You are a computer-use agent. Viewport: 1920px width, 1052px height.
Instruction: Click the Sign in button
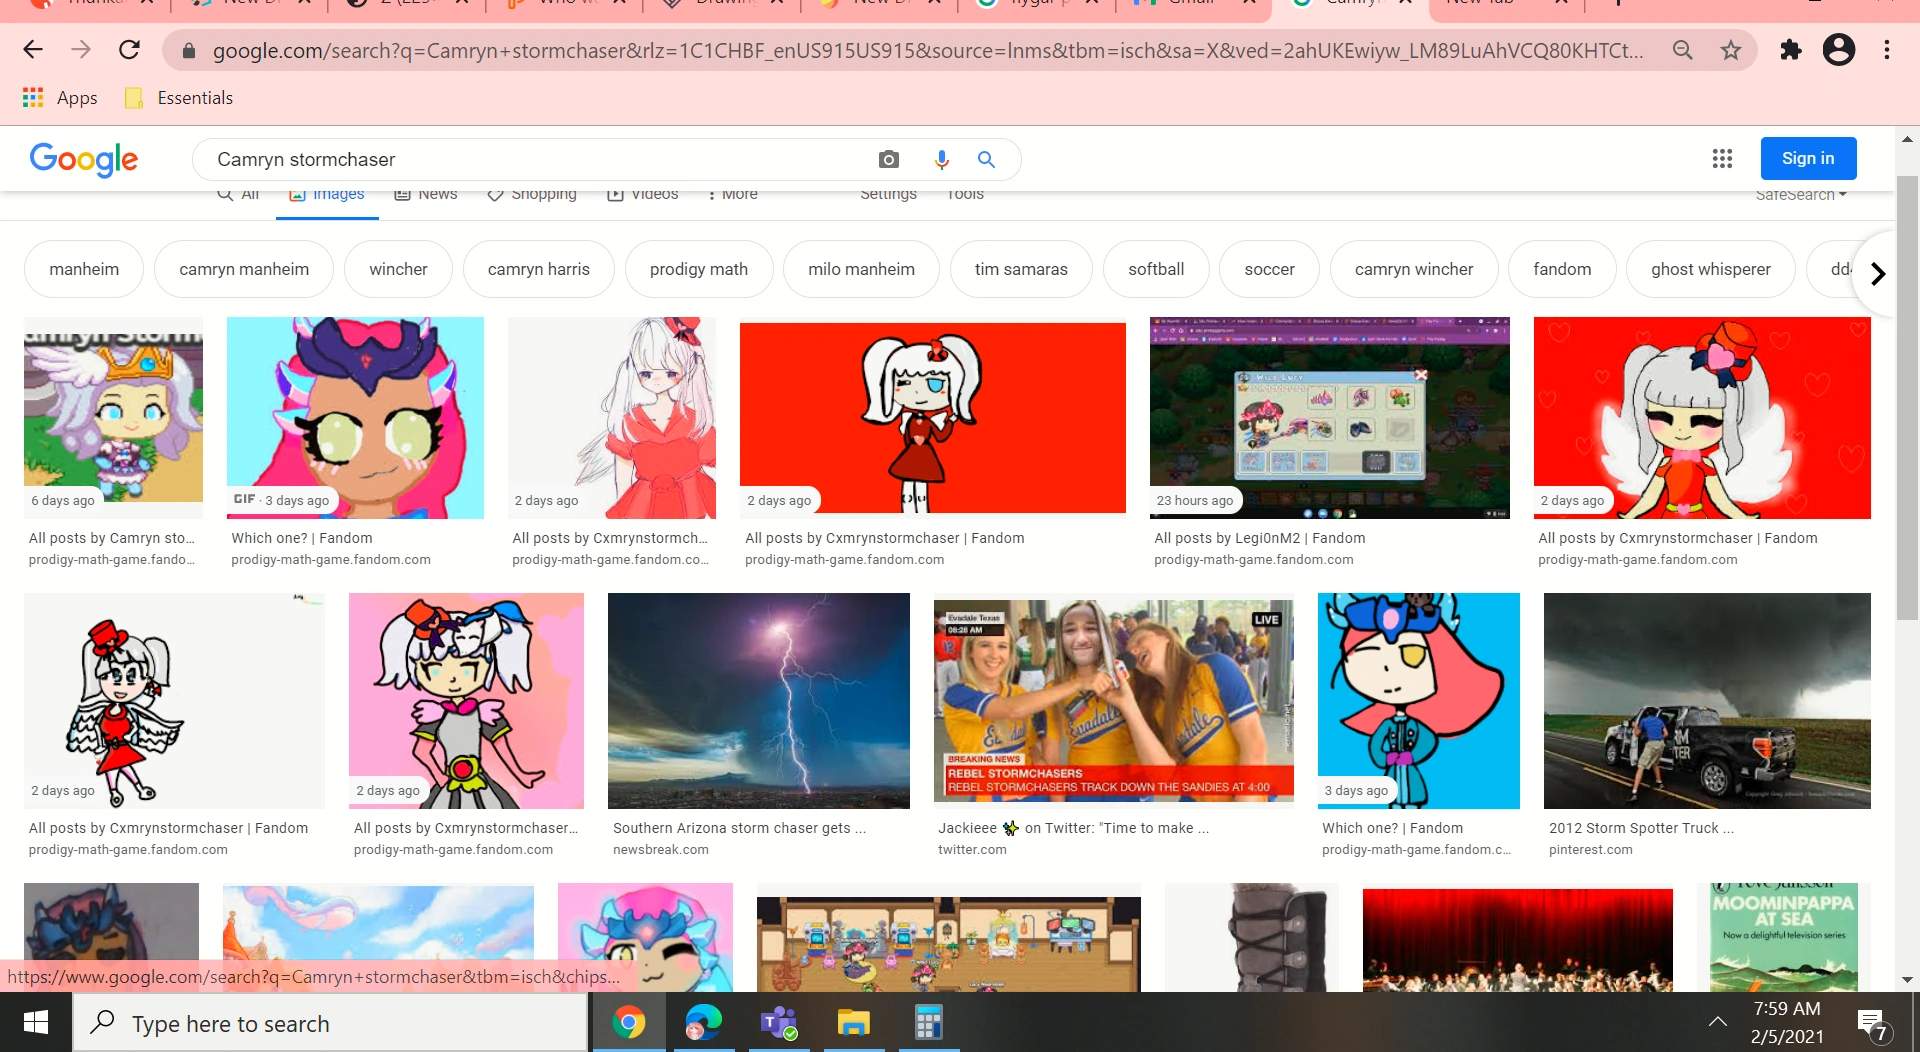[1808, 158]
